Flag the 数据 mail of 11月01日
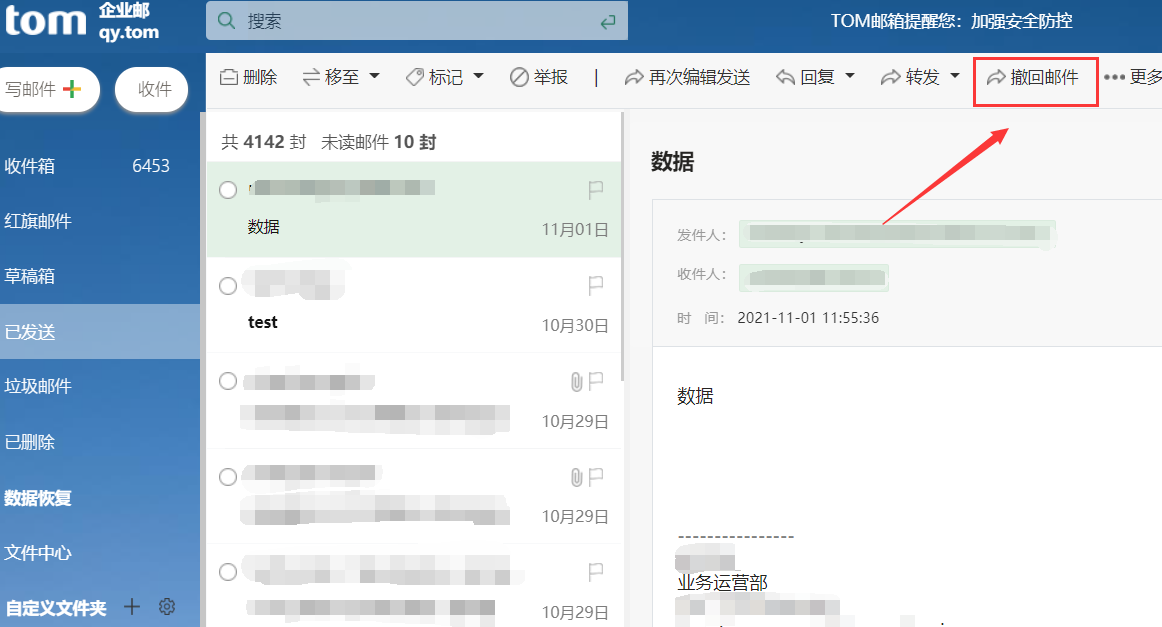 (595, 190)
